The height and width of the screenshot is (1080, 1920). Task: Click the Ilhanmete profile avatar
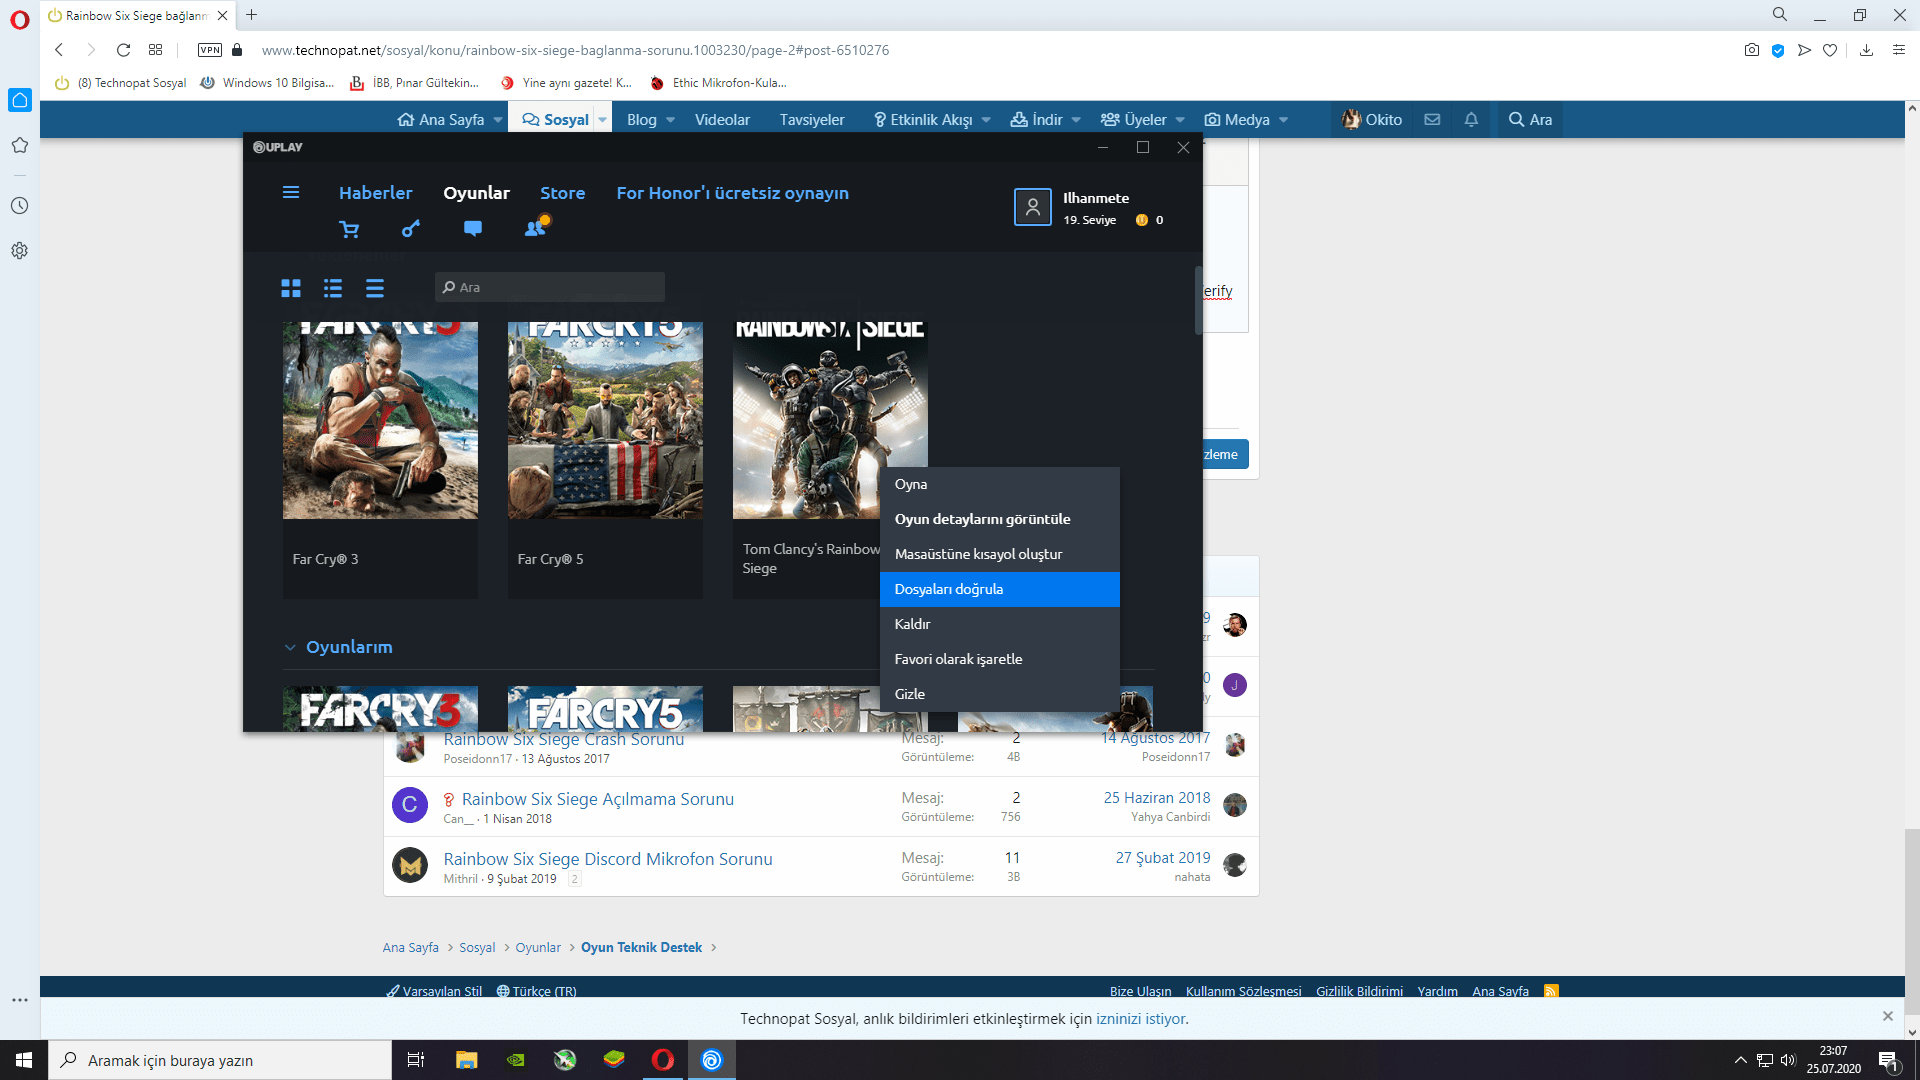1032,207
